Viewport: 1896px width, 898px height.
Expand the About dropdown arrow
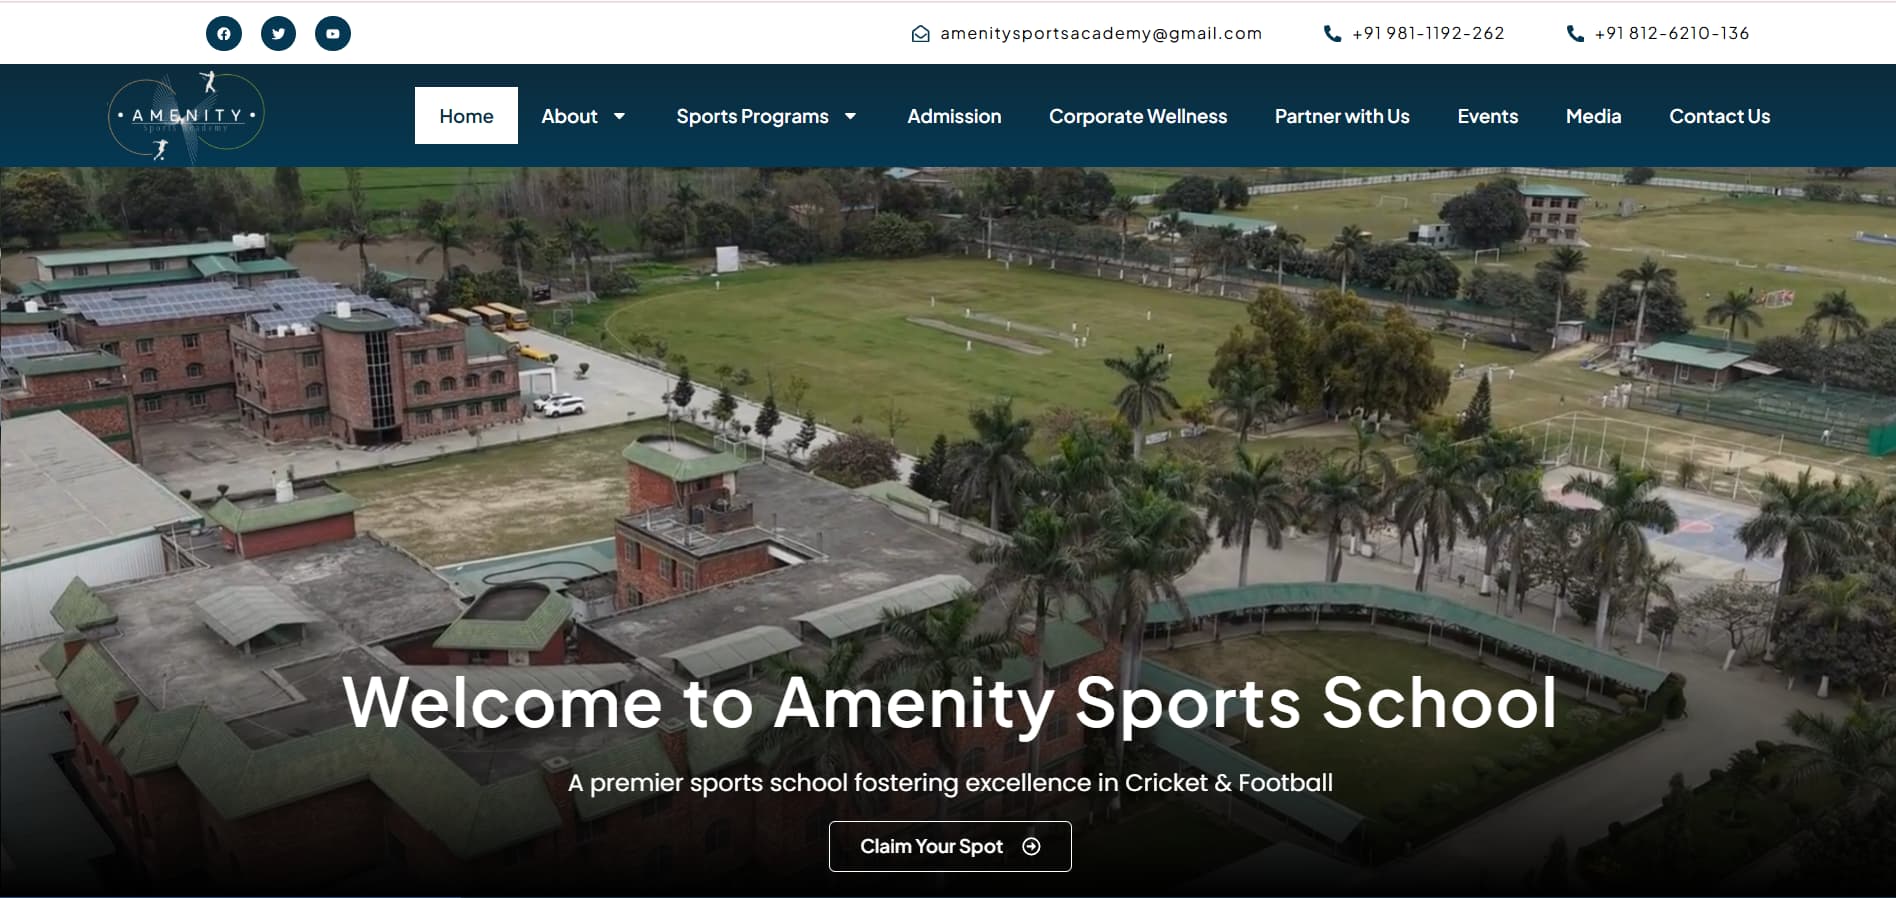(619, 116)
